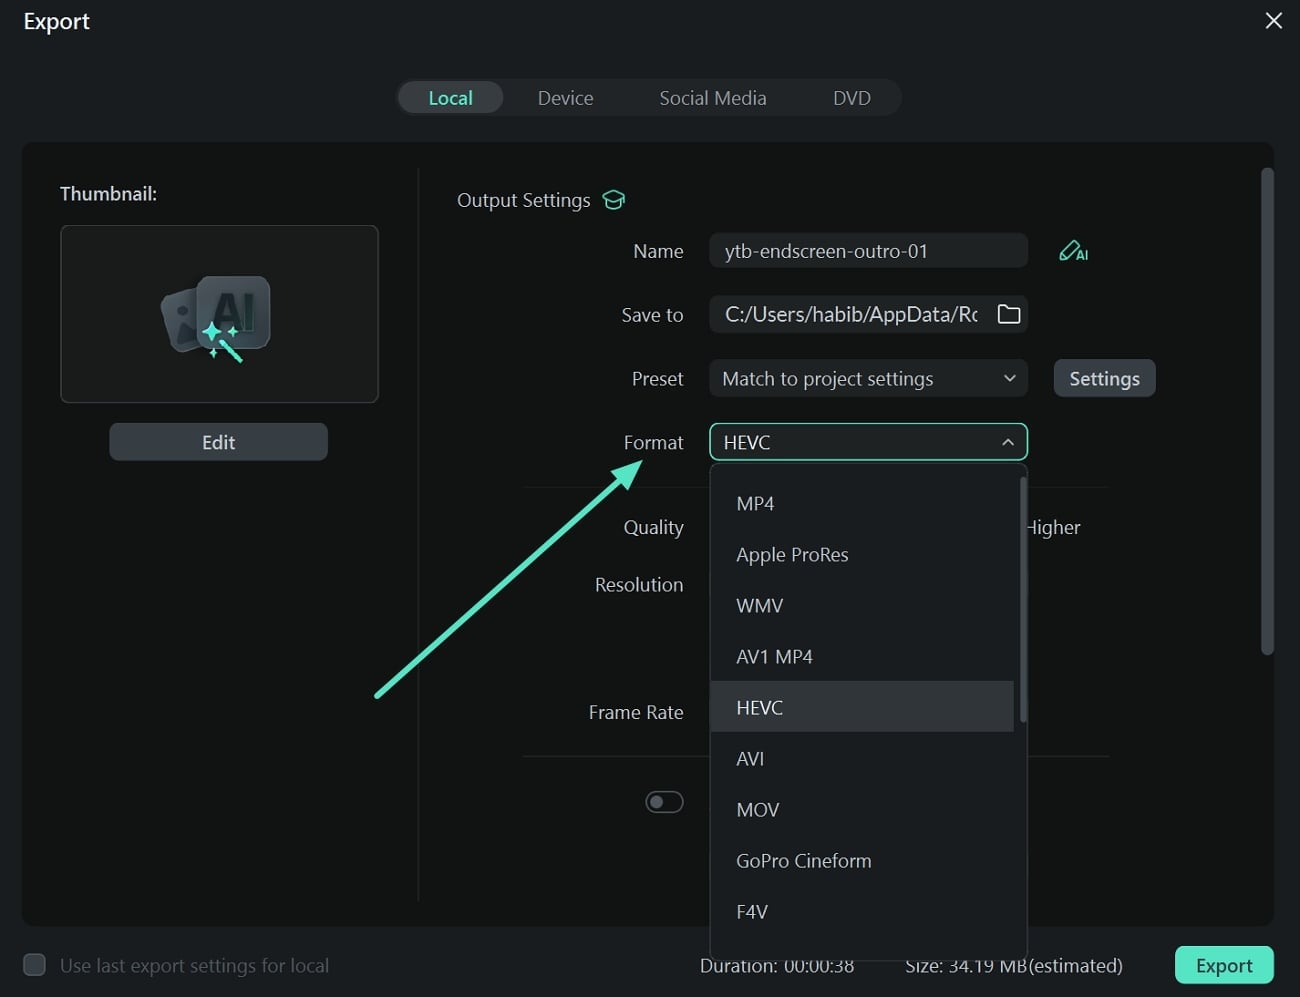Expand the Preset dropdown
Image resolution: width=1300 pixels, height=997 pixels.
[867, 379]
